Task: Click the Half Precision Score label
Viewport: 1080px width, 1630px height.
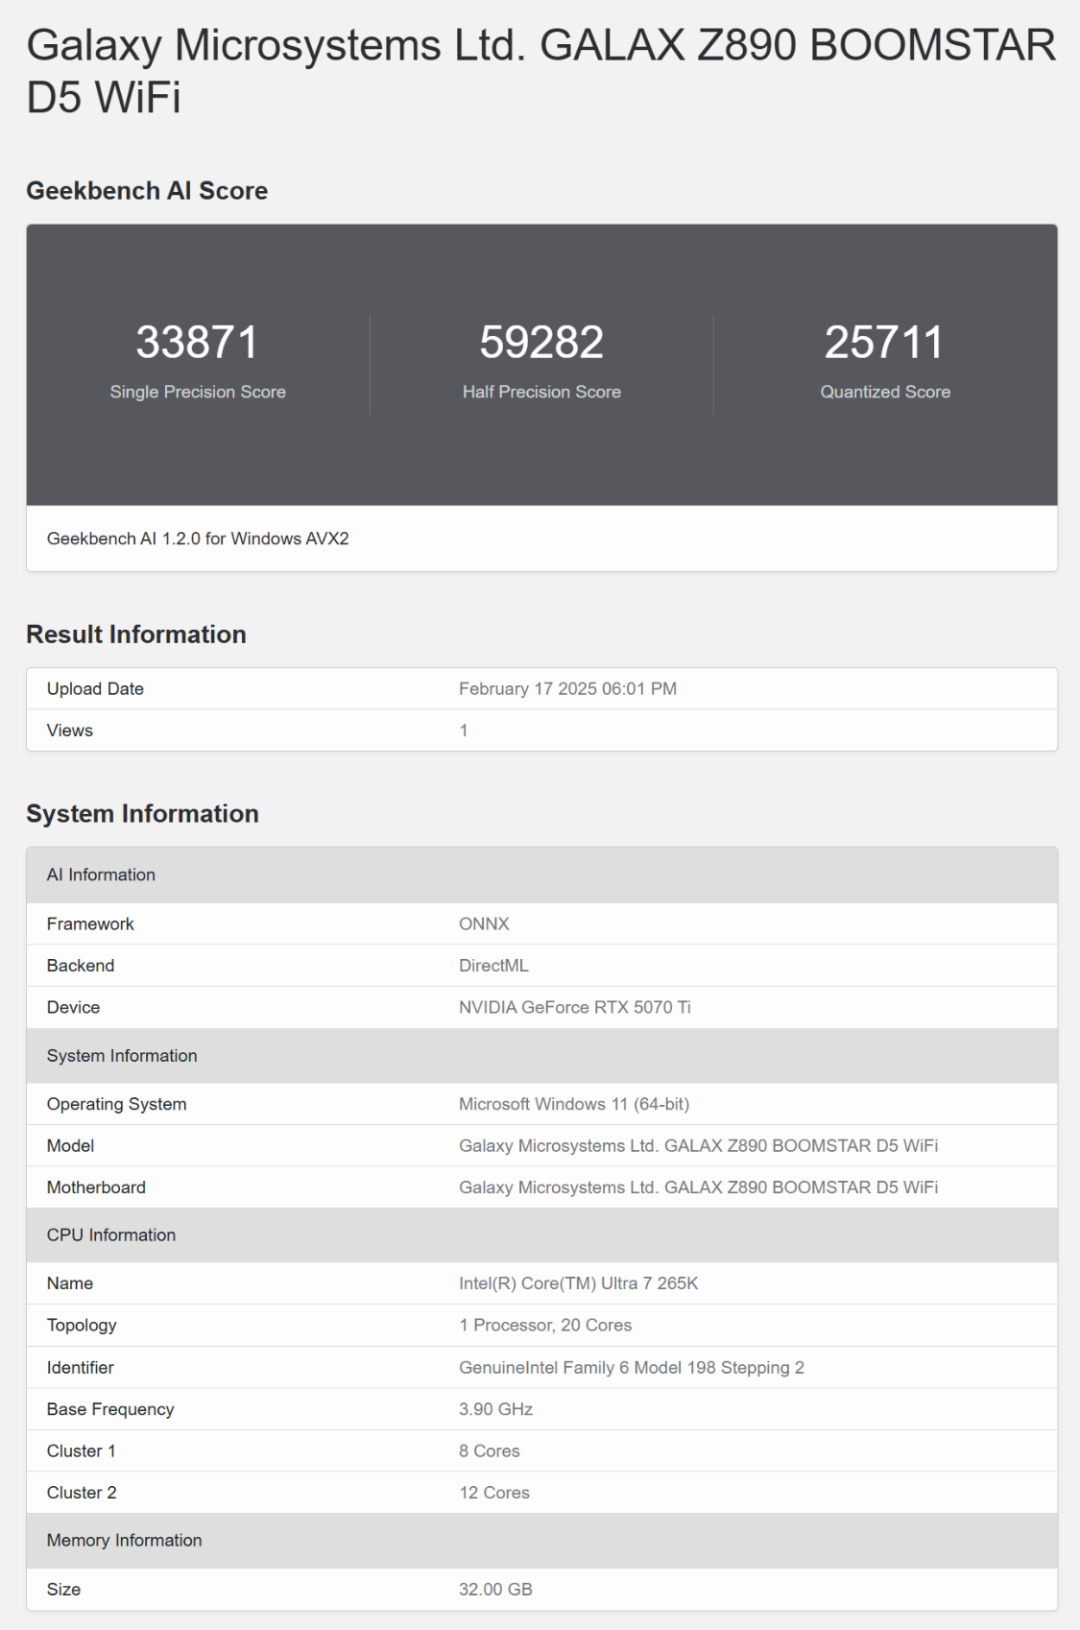Action: (x=541, y=392)
